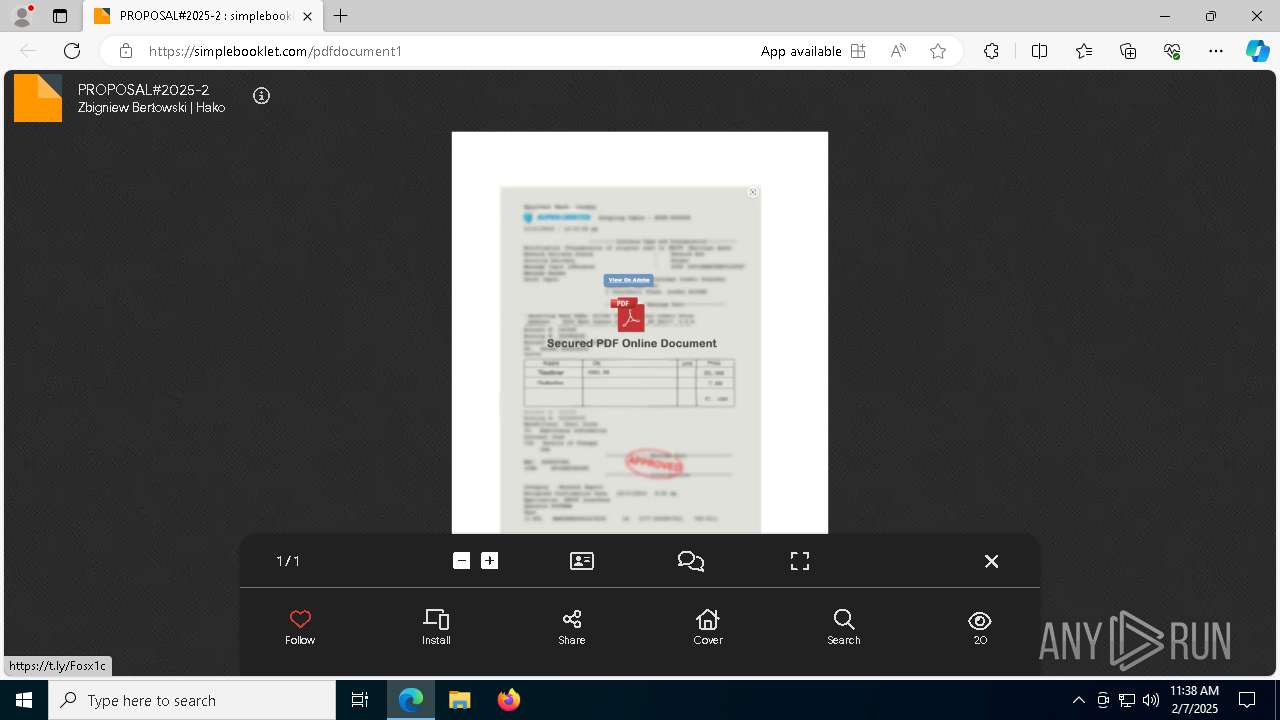Open File Explorer from taskbar
1280x720 pixels.
(459, 700)
